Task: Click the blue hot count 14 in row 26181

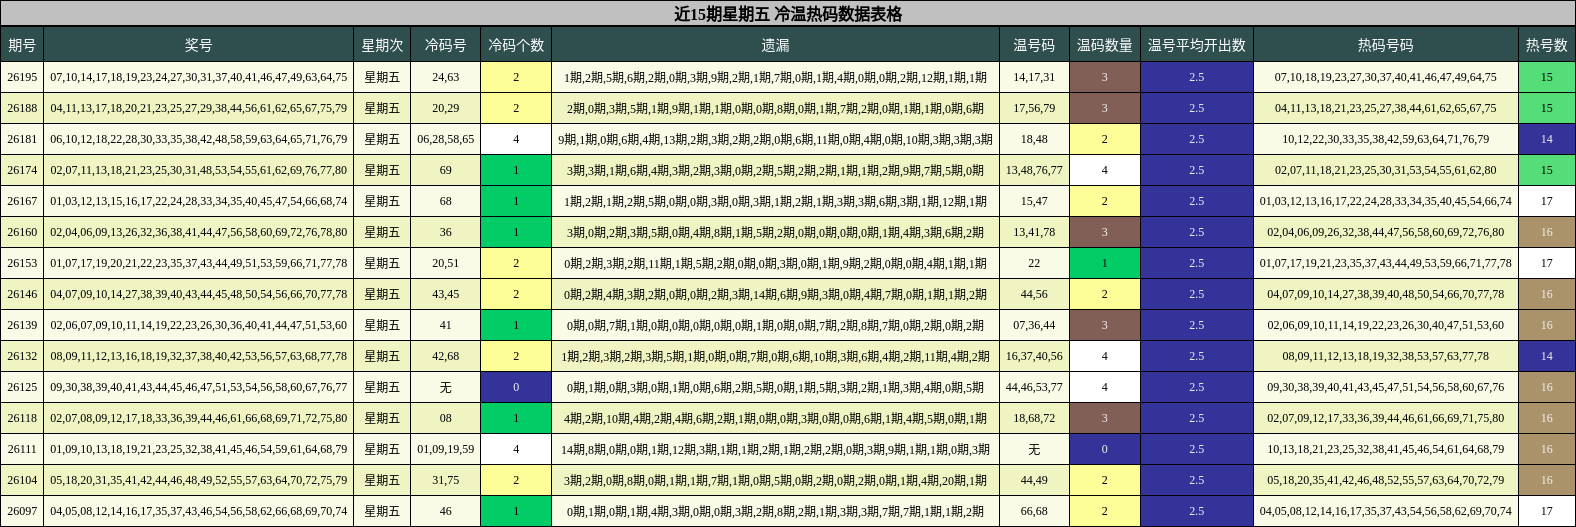Action: coord(1547,139)
